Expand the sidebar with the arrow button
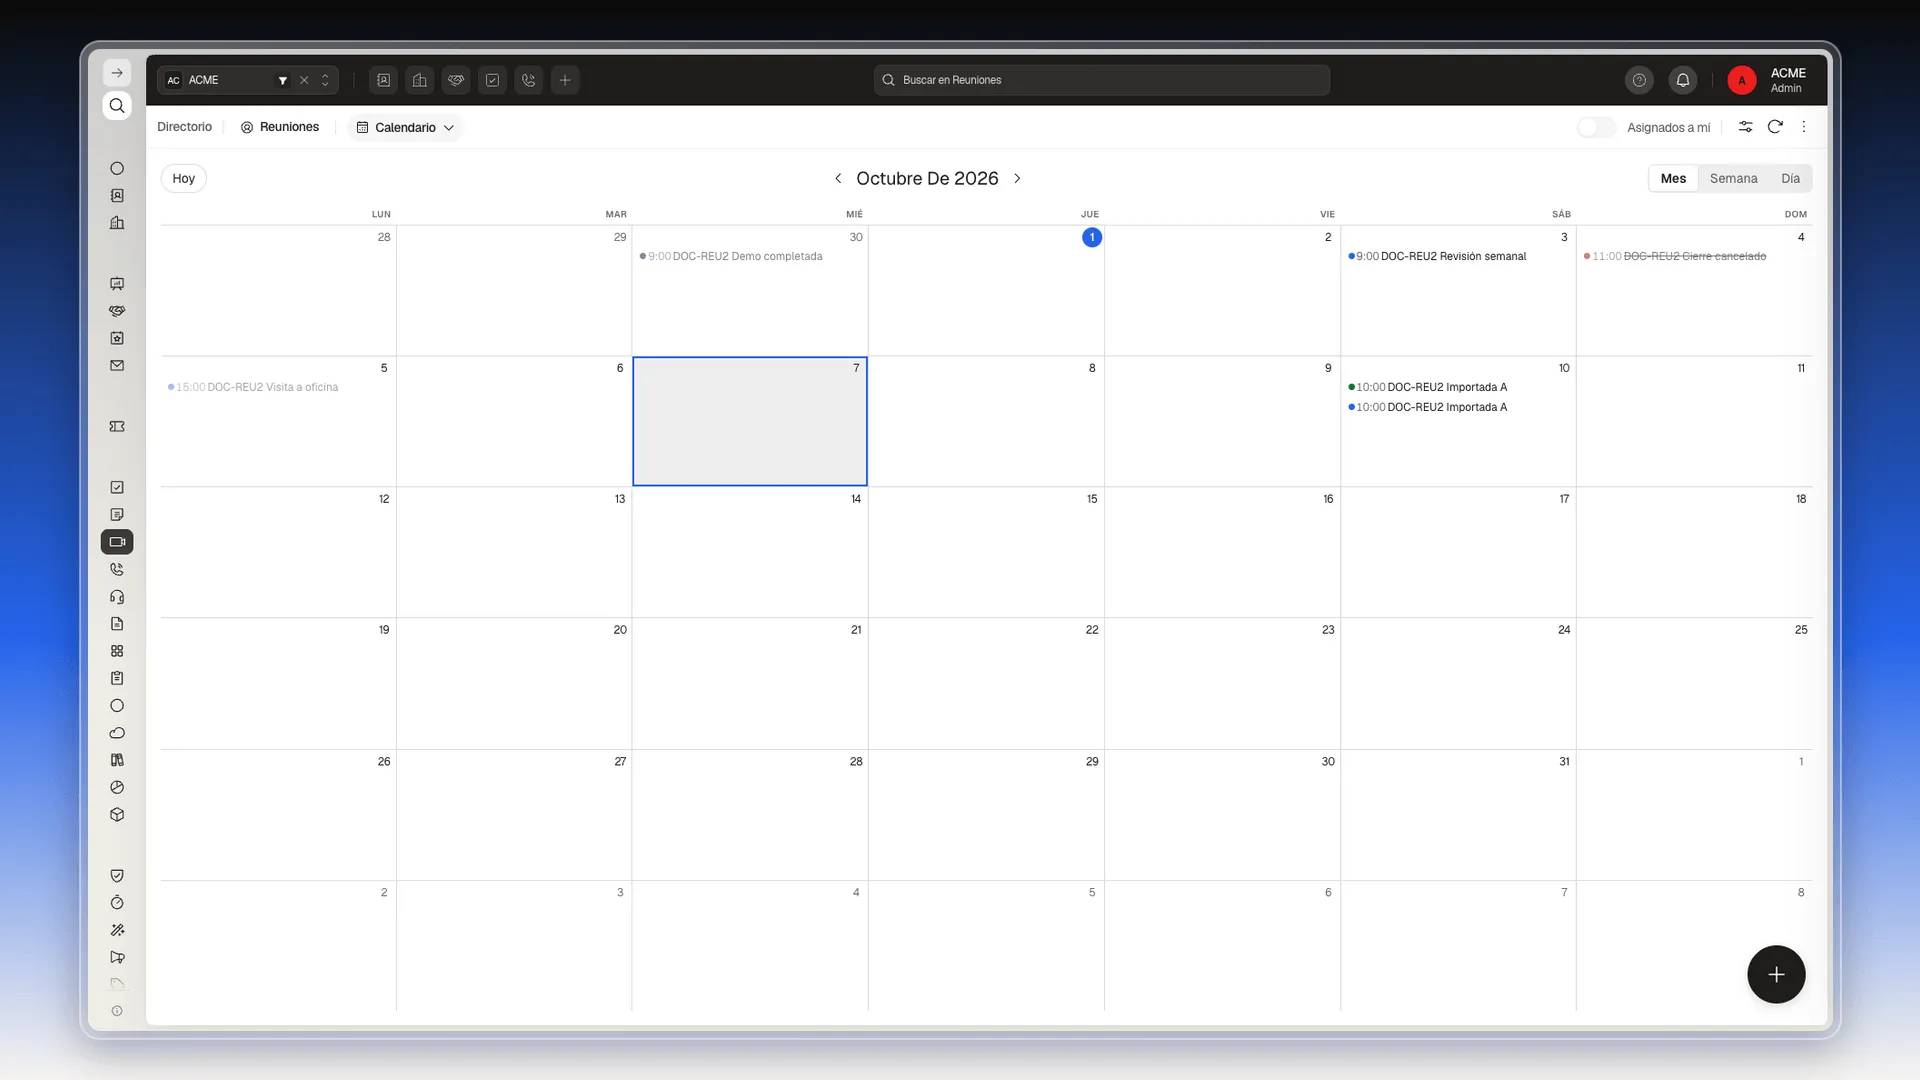The height and width of the screenshot is (1080, 1920). pos(117,73)
